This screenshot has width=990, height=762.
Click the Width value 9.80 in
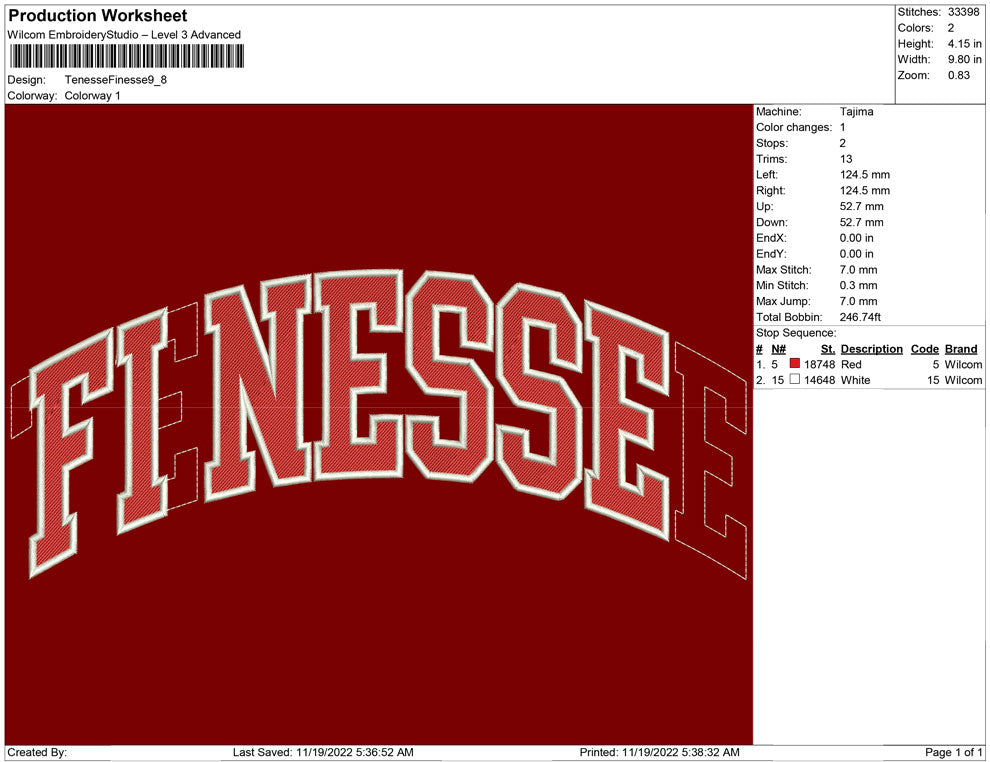[x=964, y=59]
